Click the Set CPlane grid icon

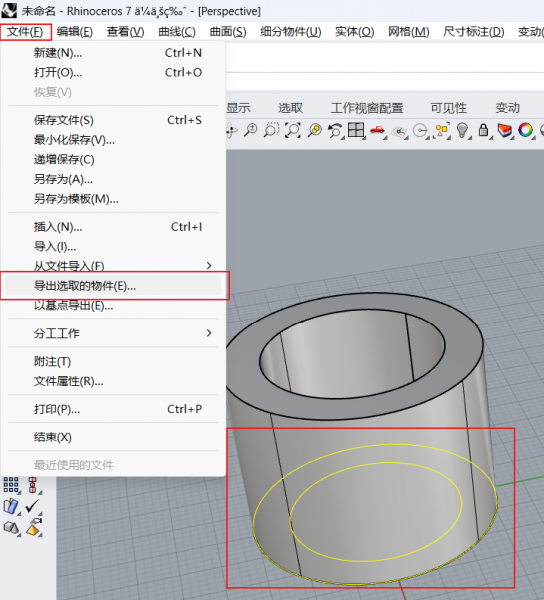399,131
